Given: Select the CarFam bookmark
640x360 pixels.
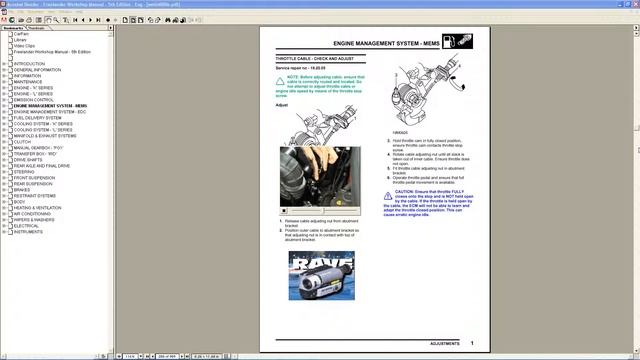Looking at the screenshot, I should [21, 34].
